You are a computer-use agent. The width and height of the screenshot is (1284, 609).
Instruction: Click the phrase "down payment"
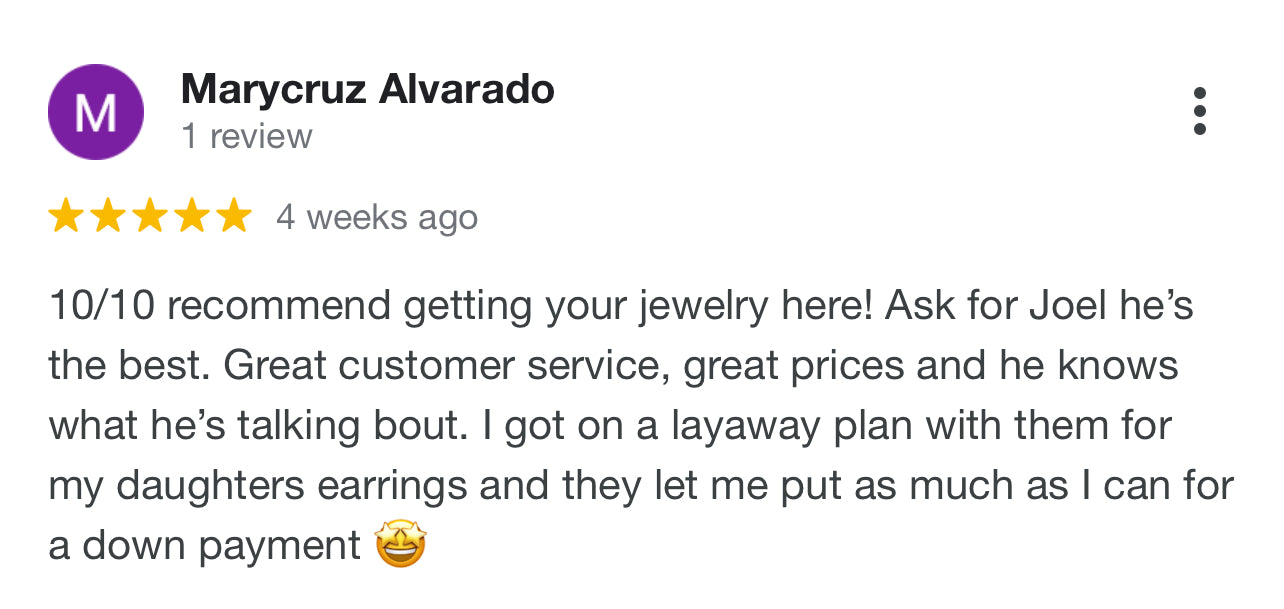[221, 547]
